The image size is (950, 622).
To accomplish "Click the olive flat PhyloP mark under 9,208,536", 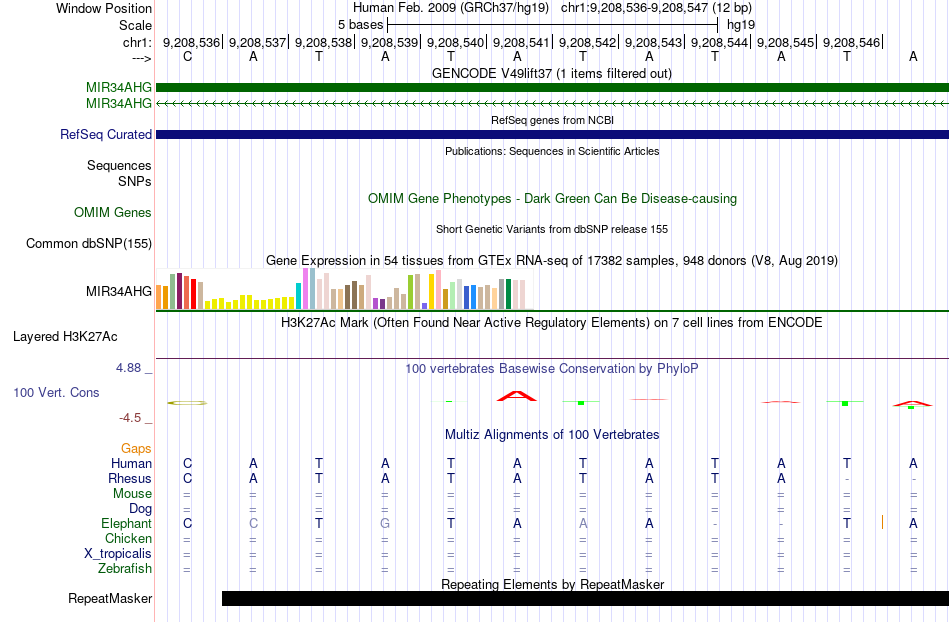I will point(187,403).
